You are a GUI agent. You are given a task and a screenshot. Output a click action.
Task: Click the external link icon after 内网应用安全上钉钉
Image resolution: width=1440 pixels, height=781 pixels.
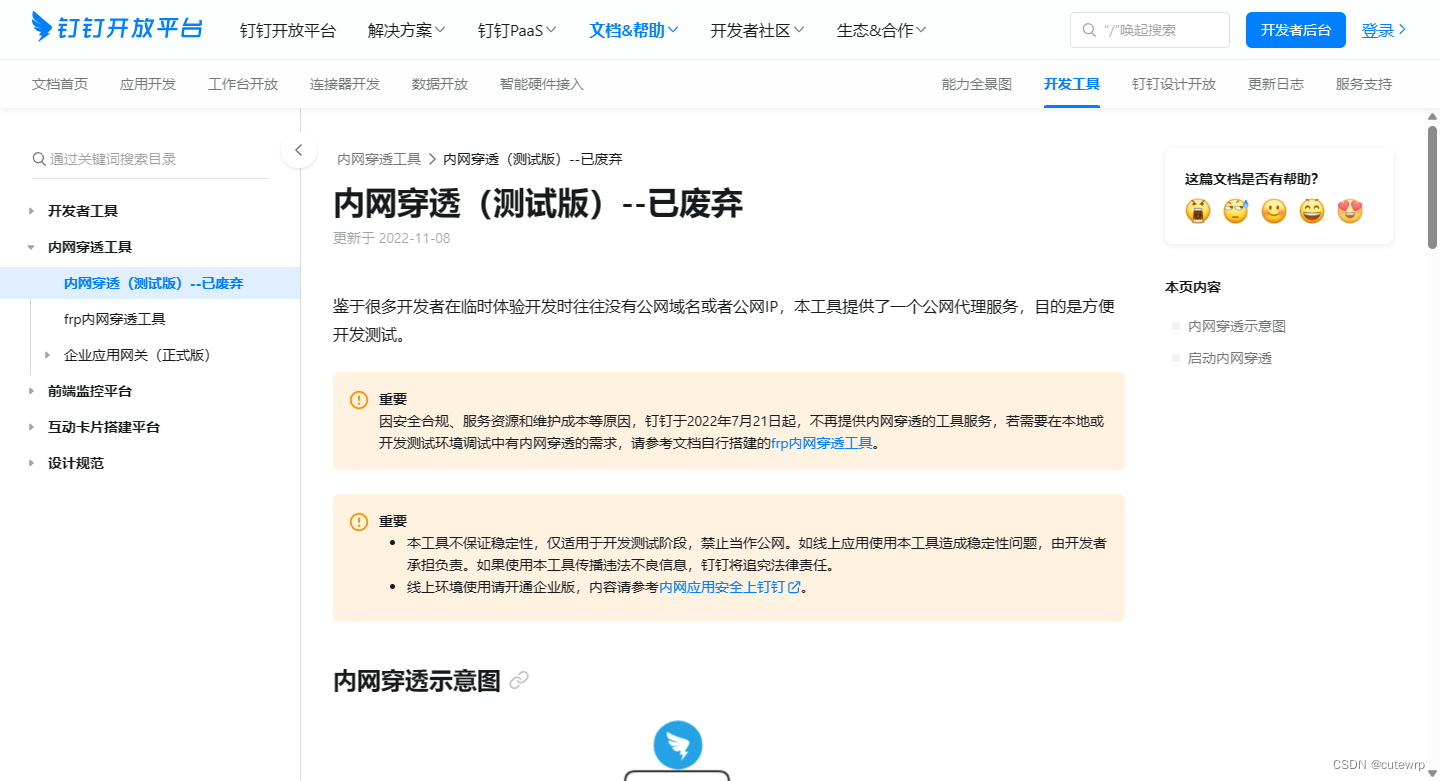coord(795,588)
